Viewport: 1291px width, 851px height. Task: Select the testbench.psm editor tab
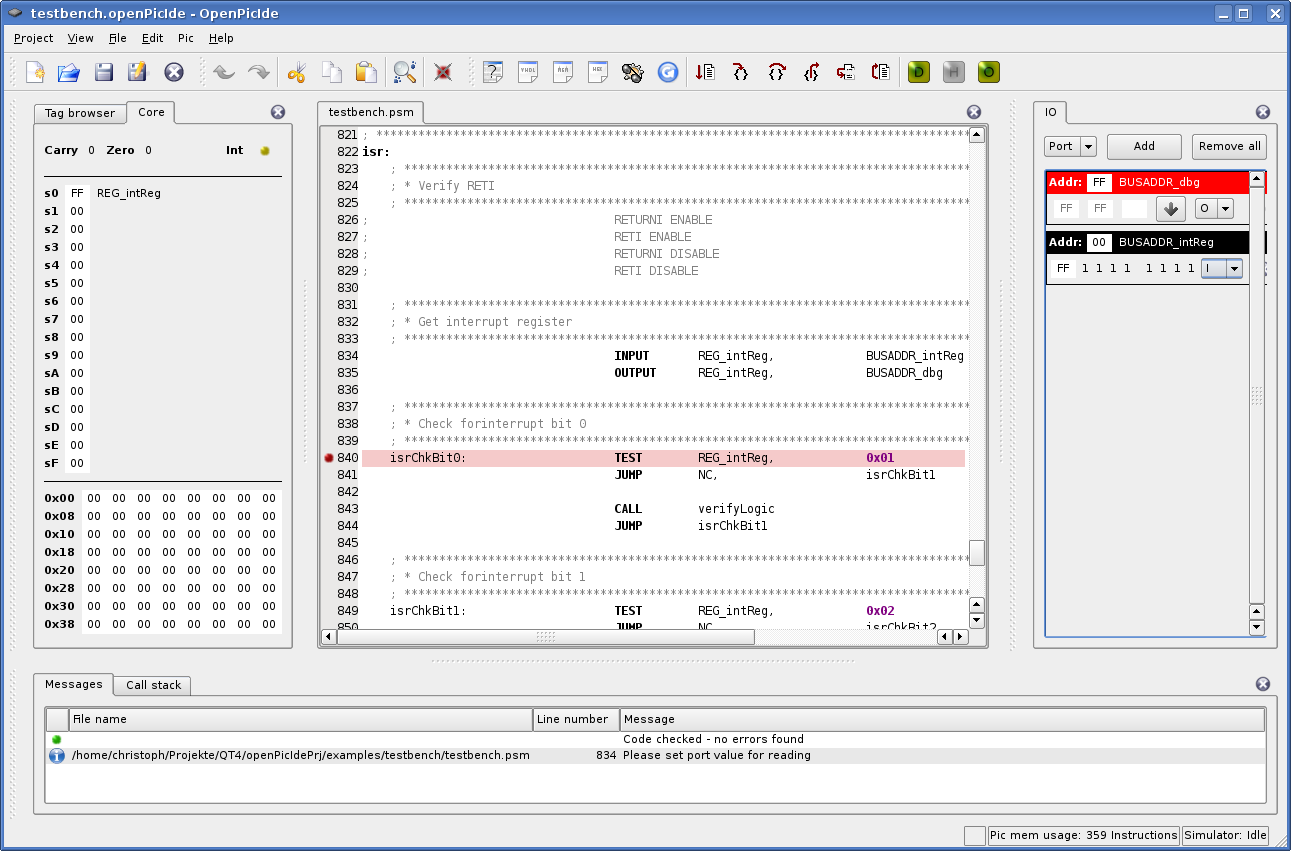(371, 112)
